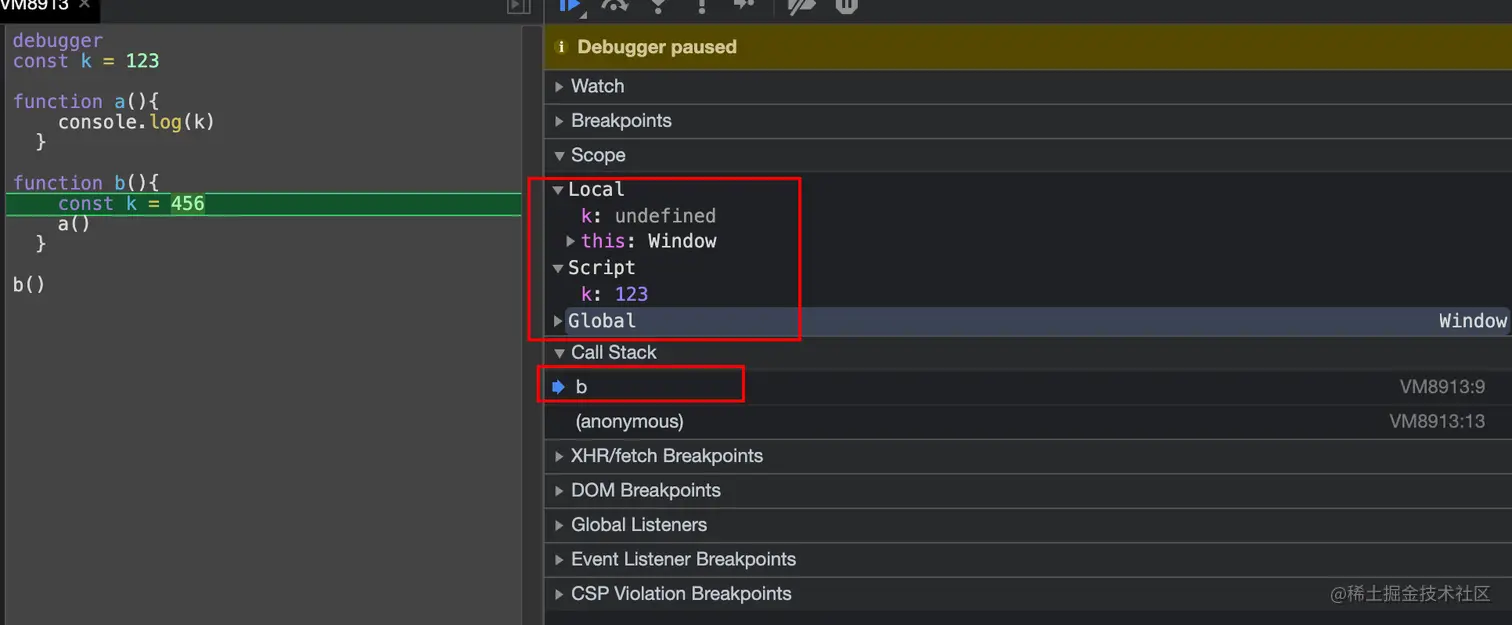Click the Debugger paused status message
Image resolution: width=1512 pixels, height=625 pixels.
click(x=657, y=47)
